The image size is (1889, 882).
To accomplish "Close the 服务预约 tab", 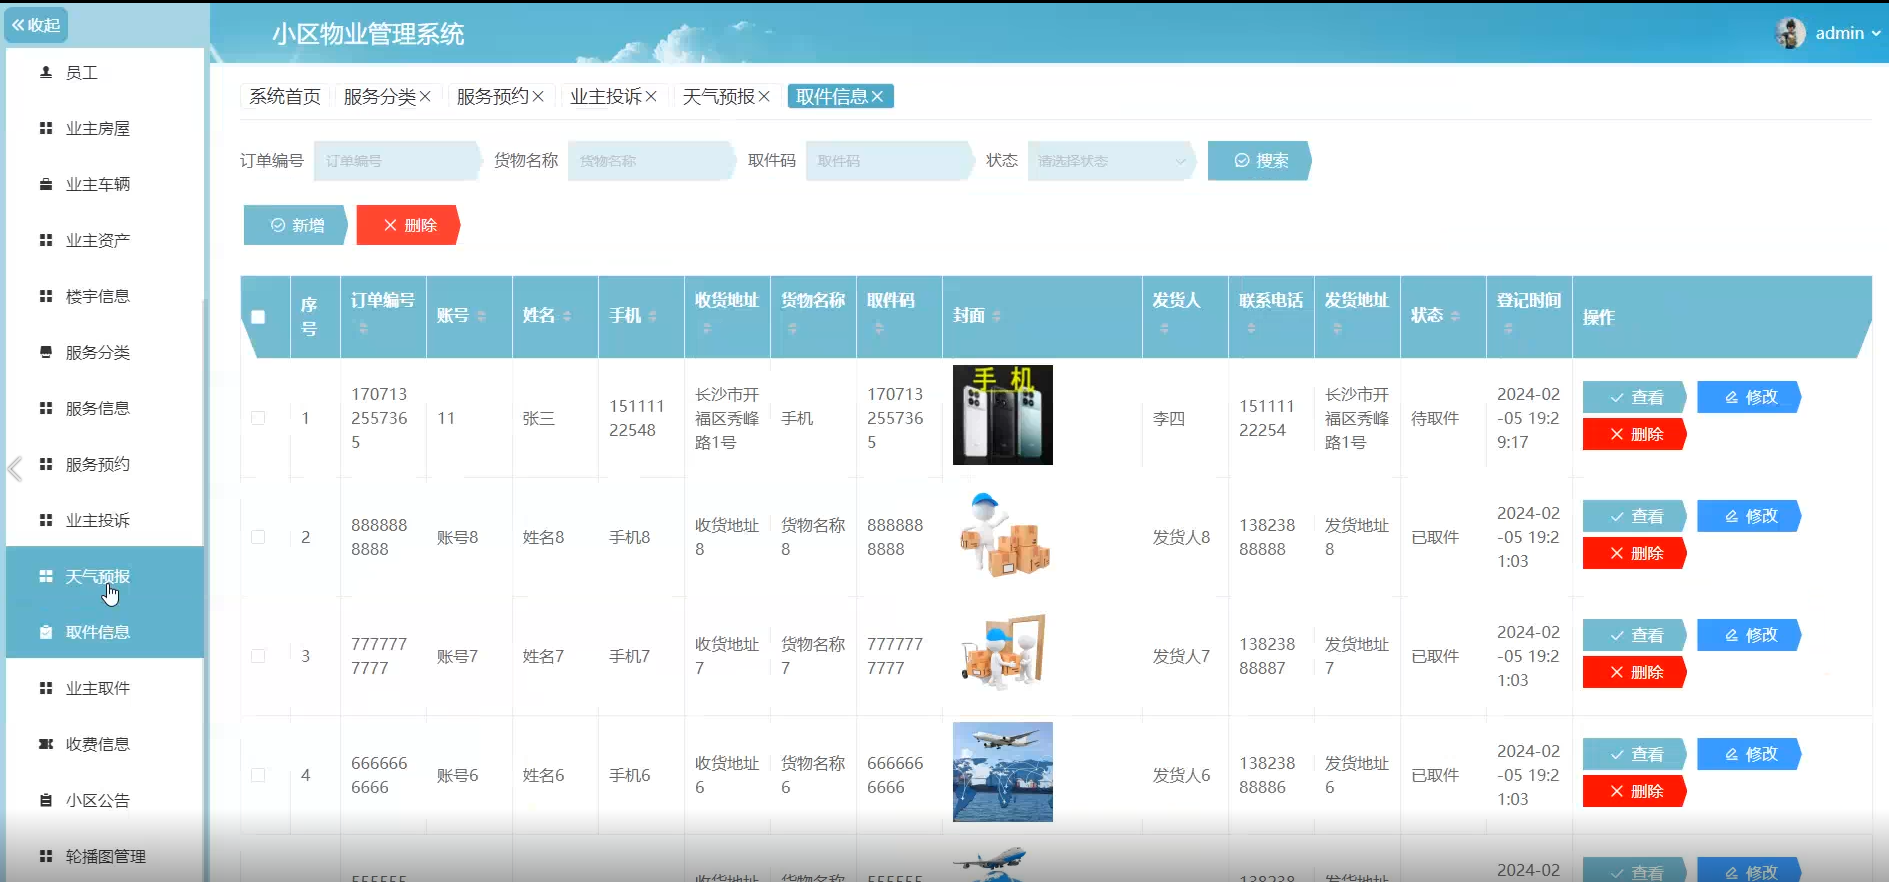I will (x=538, y=97).
